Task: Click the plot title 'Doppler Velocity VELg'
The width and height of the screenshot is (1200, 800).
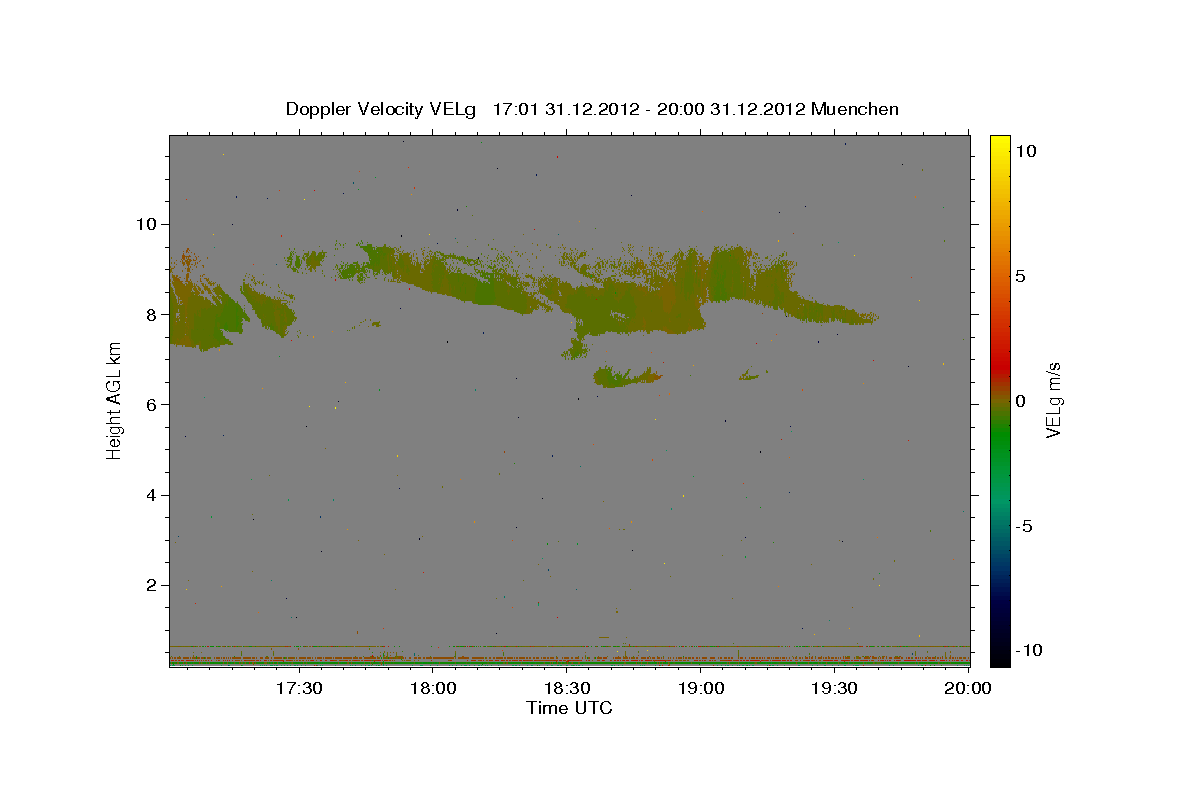Action: [x=381, y=109]
